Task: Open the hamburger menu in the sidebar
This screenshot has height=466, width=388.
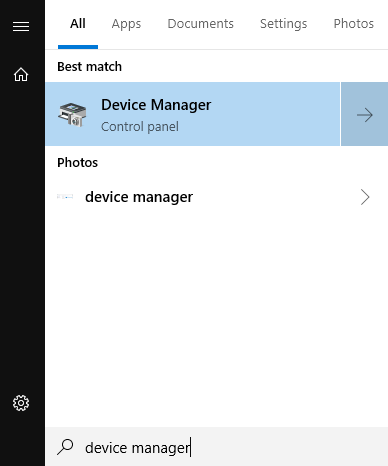Action: pyautogui.click(x=21, y=26)
